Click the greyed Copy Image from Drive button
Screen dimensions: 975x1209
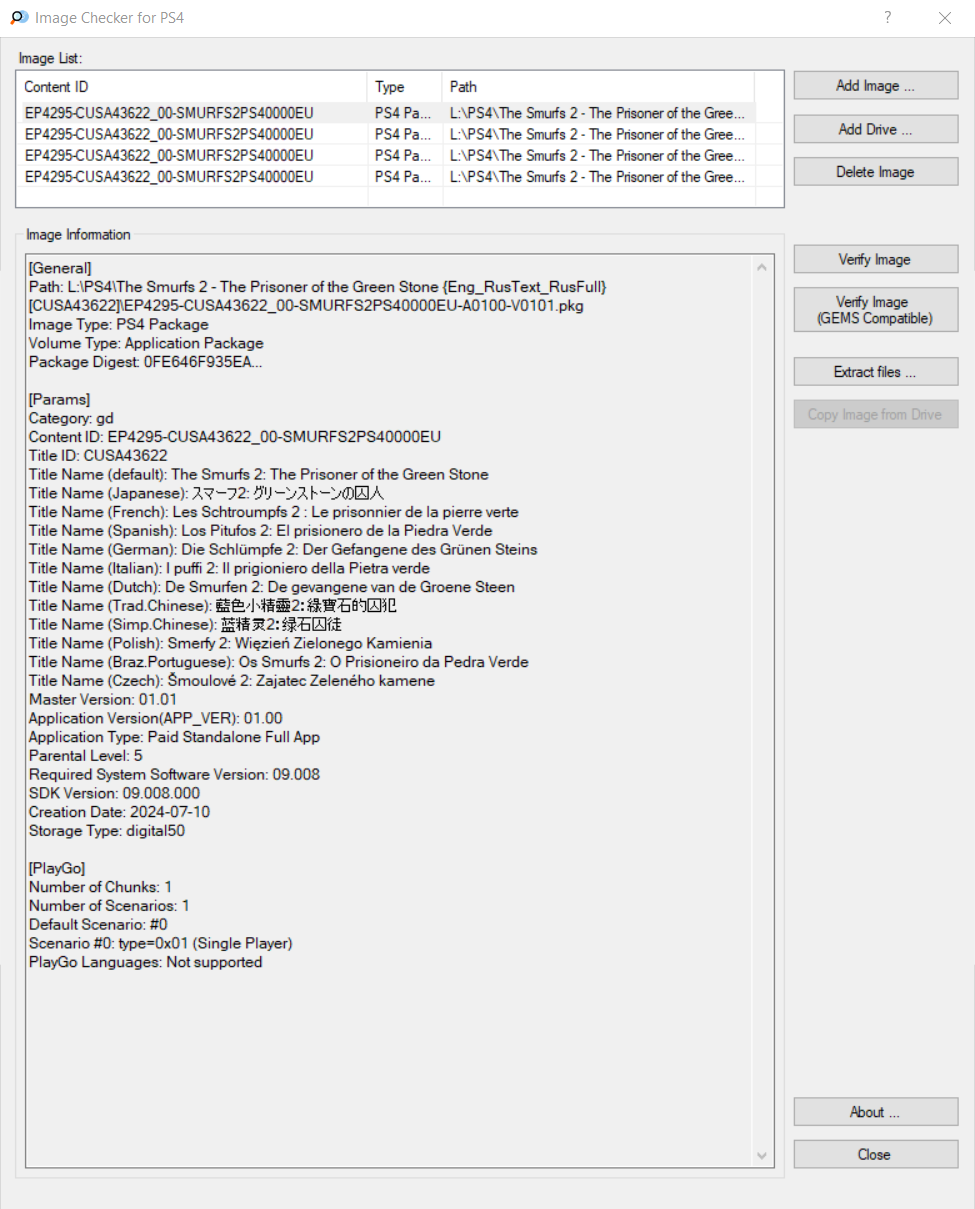click(876, 414)
